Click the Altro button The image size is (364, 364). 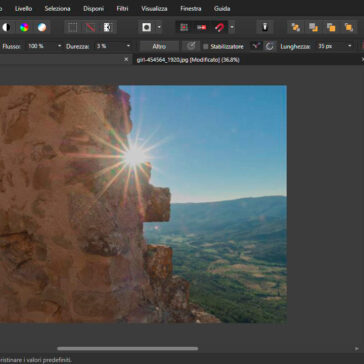click(x=159, y=46)
